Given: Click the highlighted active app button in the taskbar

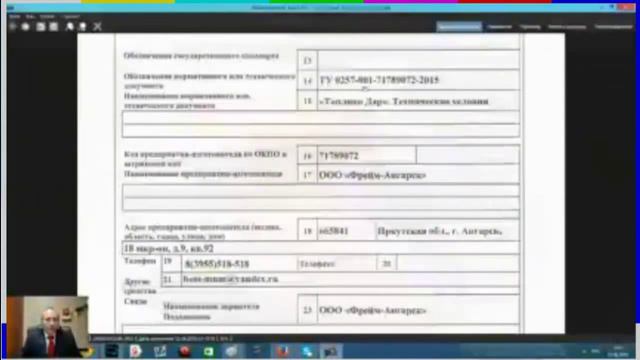Looking at the screenshot, I should pyautogui.click(x=331, y=351).
